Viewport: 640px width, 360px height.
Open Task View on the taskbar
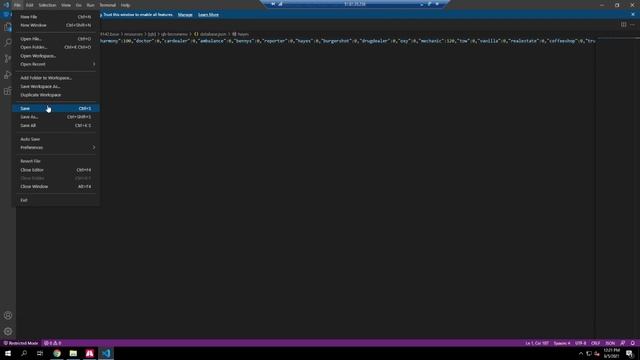(x=40, y=353)
